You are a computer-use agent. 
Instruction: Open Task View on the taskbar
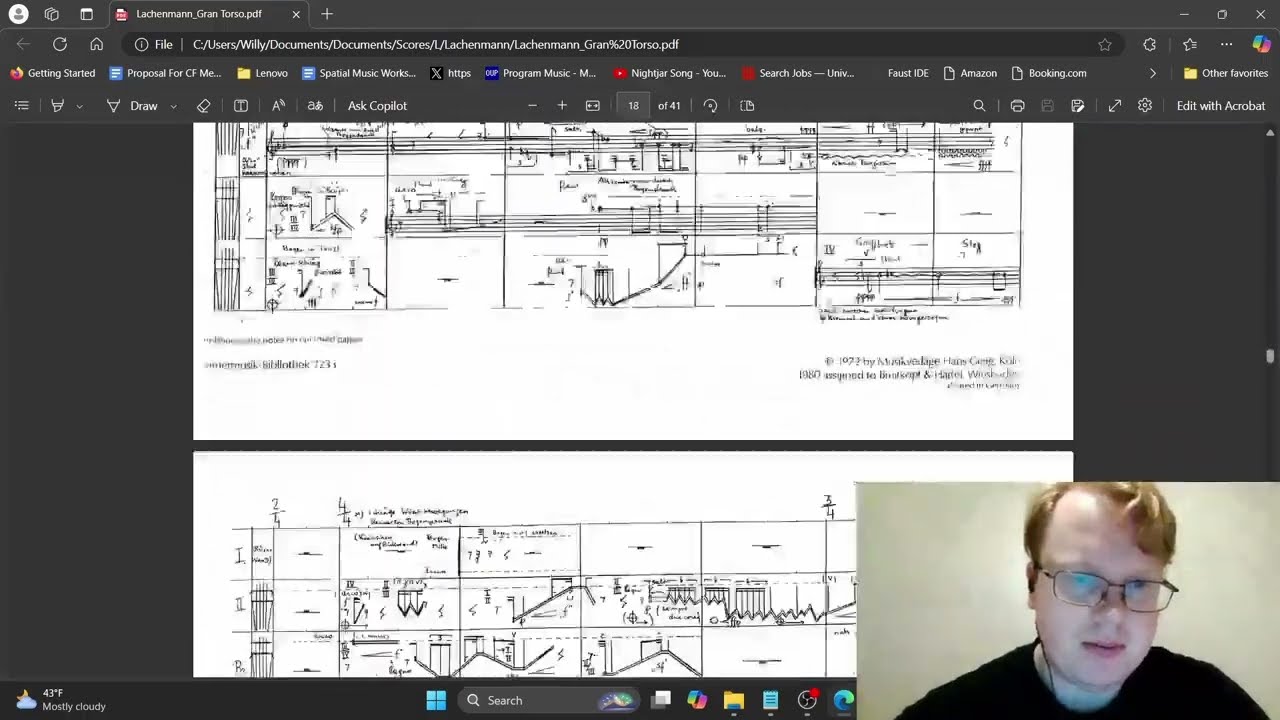tap(661, 700)
